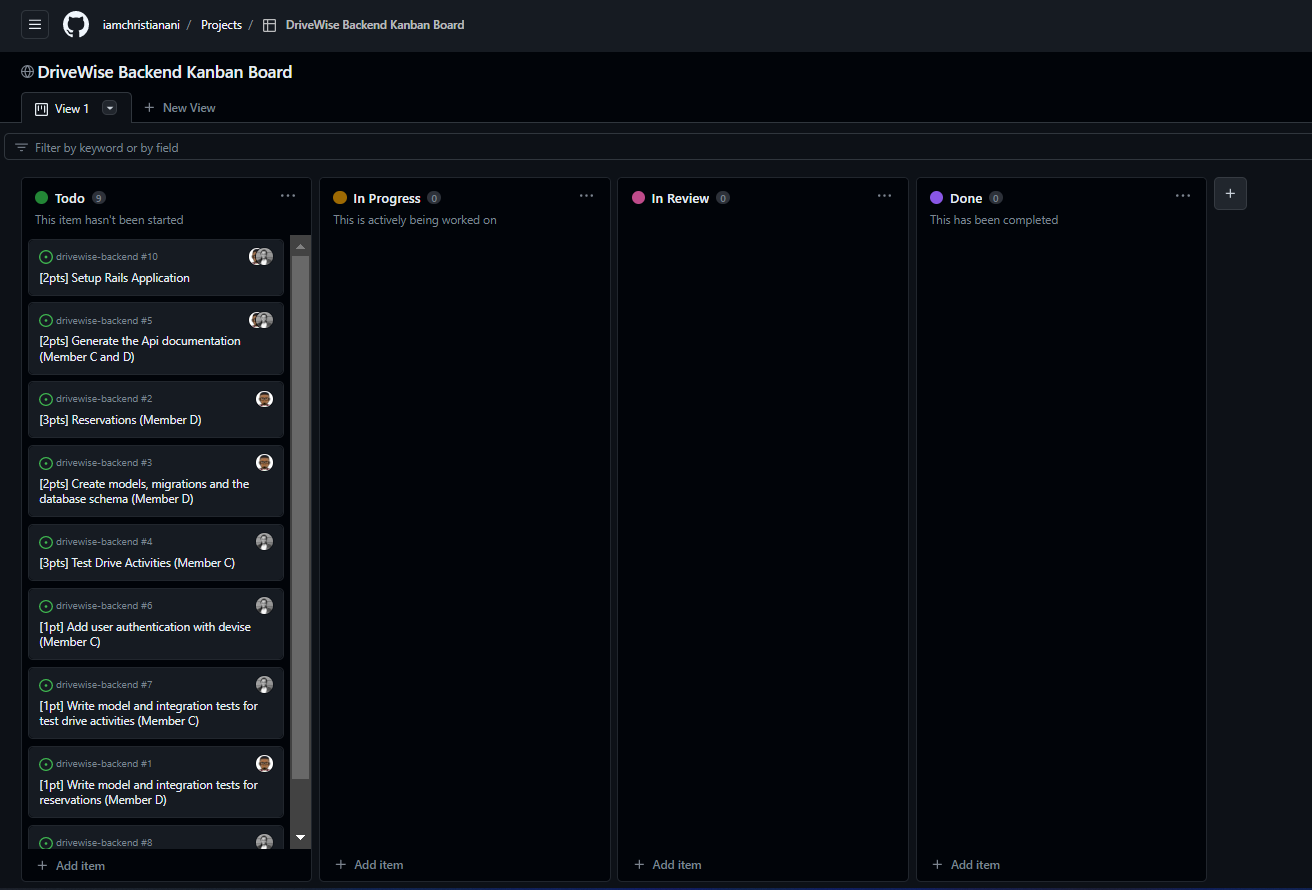Add item to In Review column
This screenshot has height=890, width=1312.
667,865
